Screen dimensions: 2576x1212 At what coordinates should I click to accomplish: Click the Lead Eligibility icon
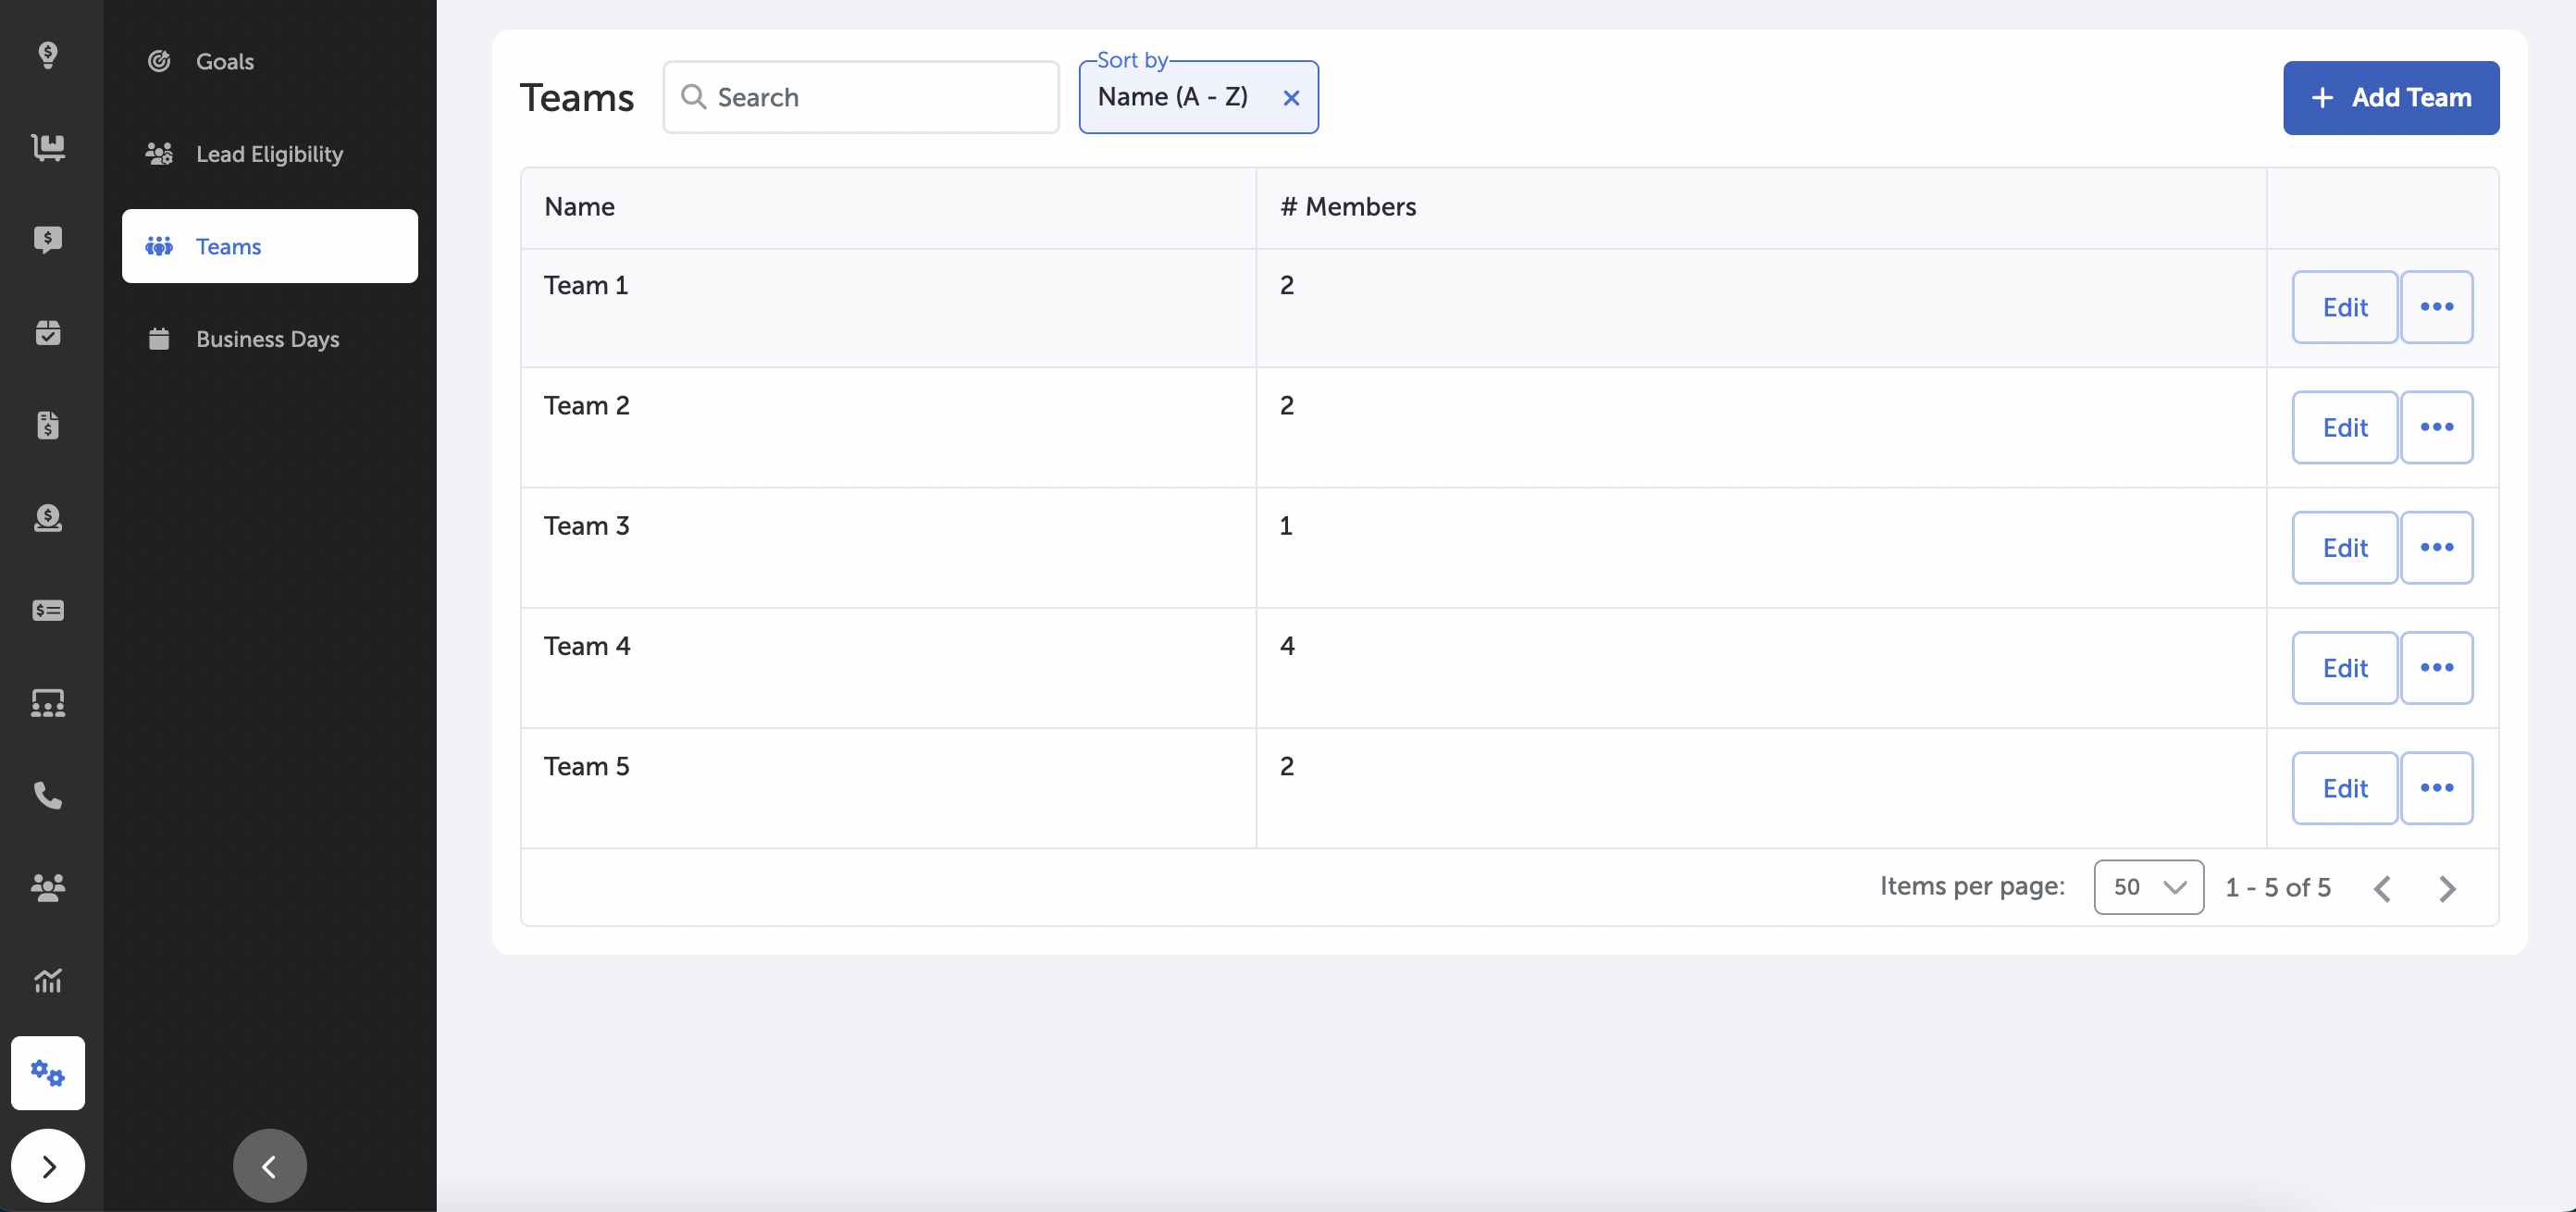coord(159,153)
